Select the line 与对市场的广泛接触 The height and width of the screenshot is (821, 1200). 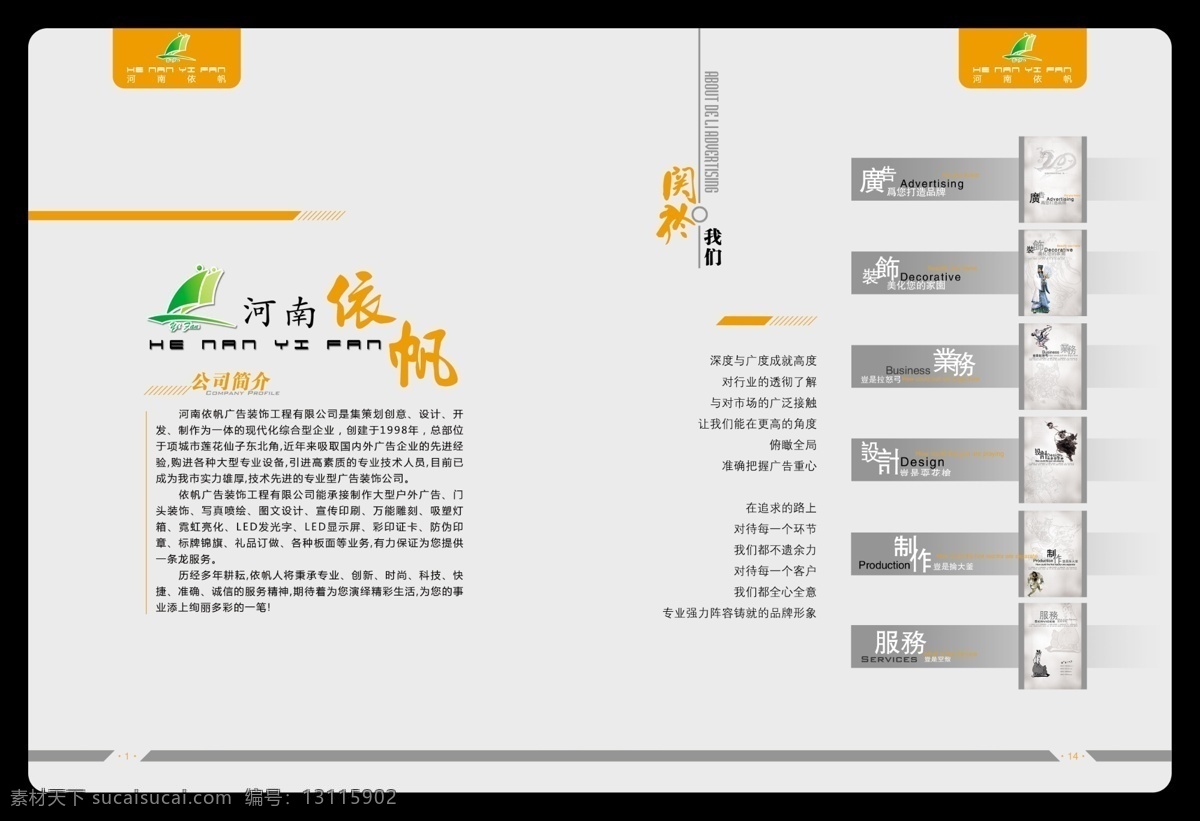click(x=763, y=402)
